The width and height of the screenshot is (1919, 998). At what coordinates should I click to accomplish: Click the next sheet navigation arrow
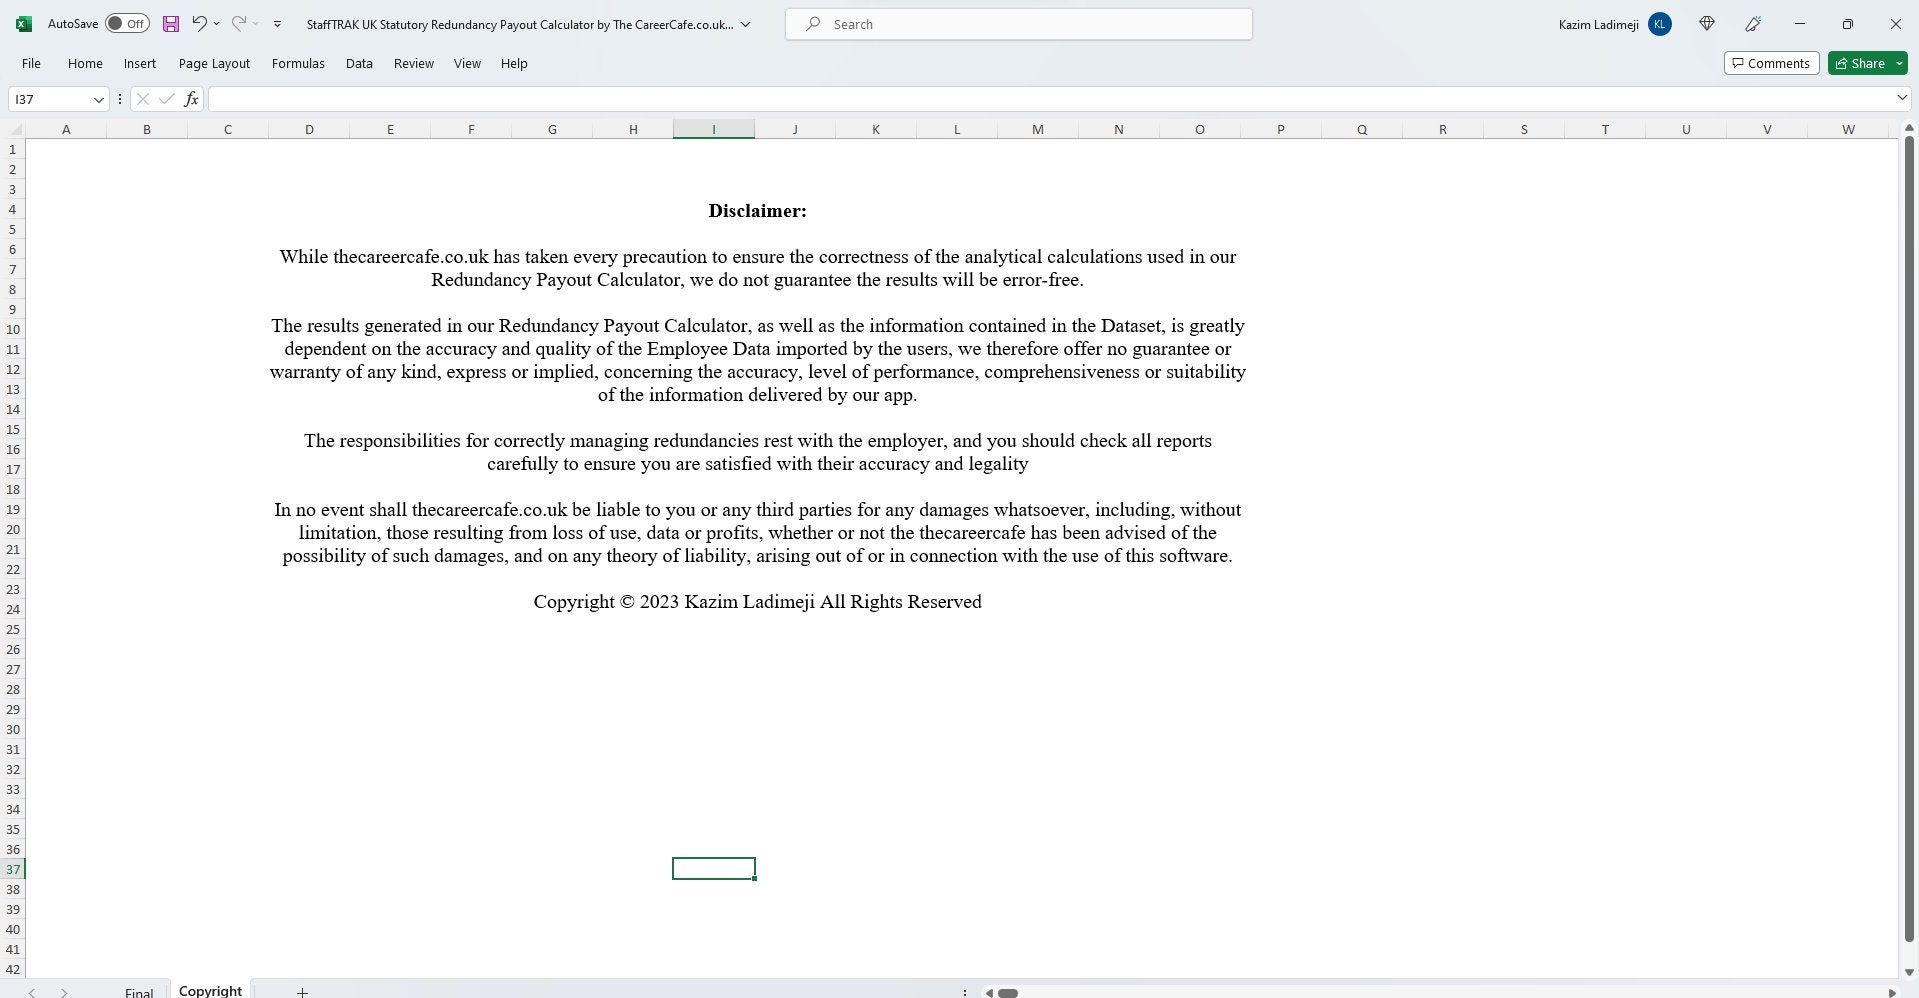click(63, 992)
